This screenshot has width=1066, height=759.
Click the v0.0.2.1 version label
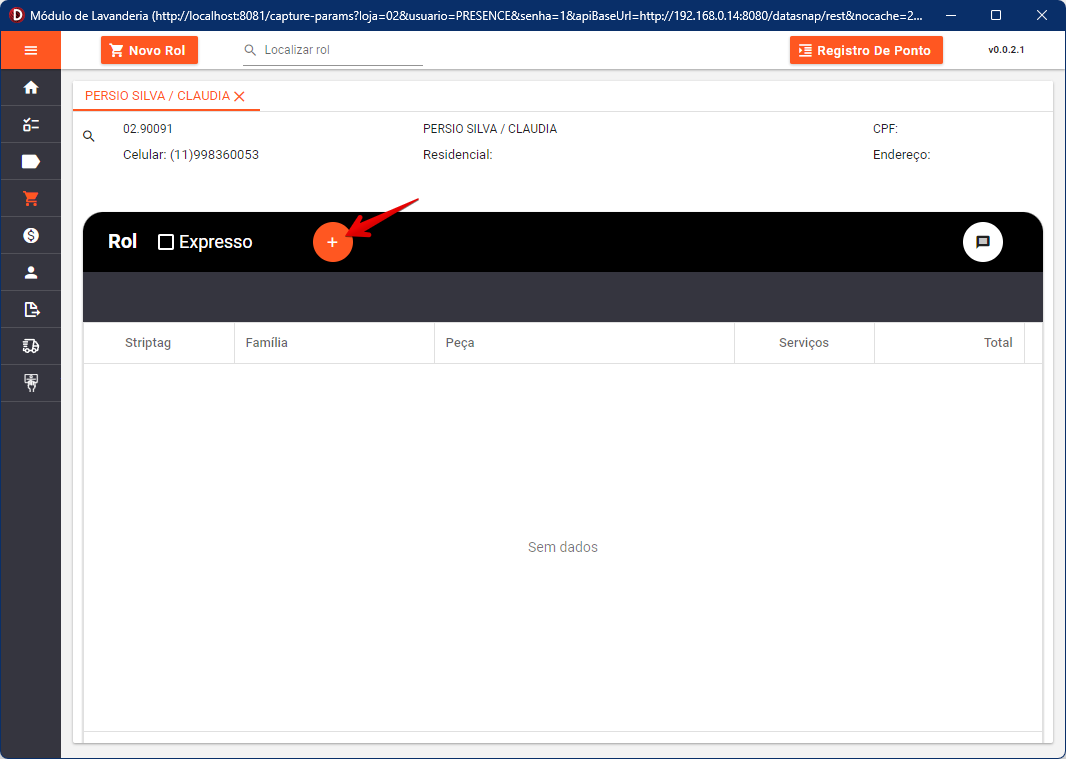point(1006,50)
